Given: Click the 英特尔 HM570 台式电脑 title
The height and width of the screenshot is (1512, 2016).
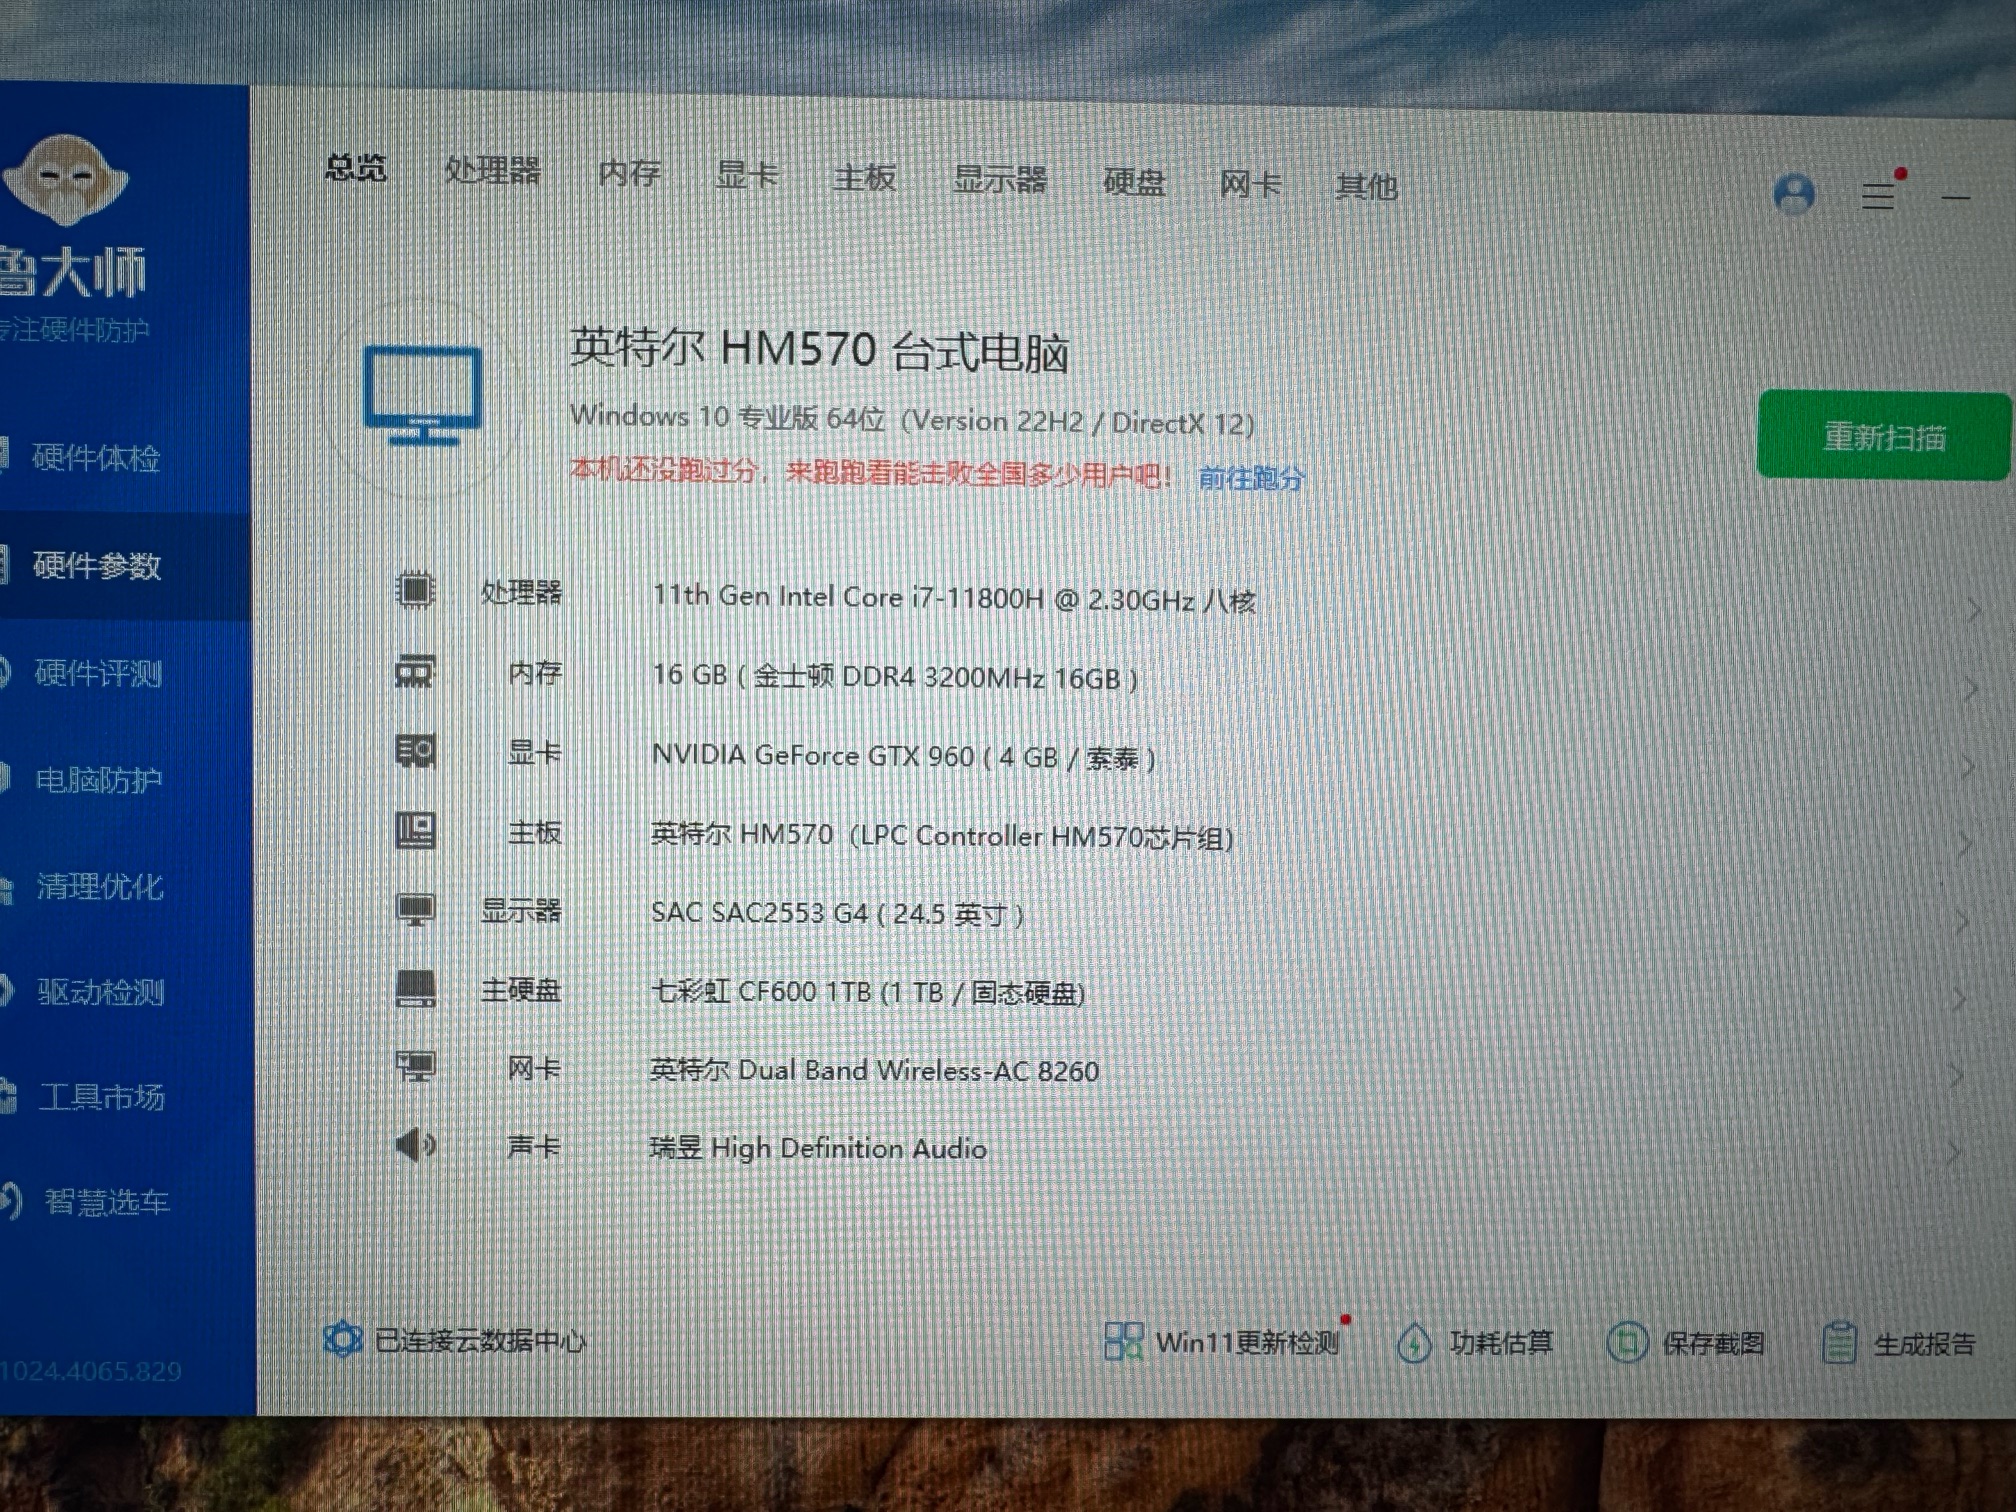Looking at the screenshot, I should pos(820,349).
